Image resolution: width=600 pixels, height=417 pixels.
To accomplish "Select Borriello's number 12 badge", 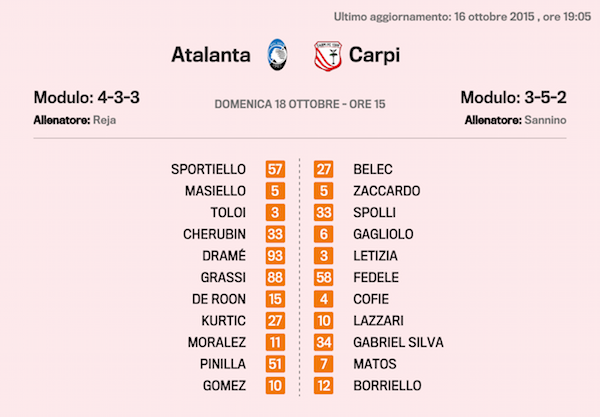I will click(324, 385).
